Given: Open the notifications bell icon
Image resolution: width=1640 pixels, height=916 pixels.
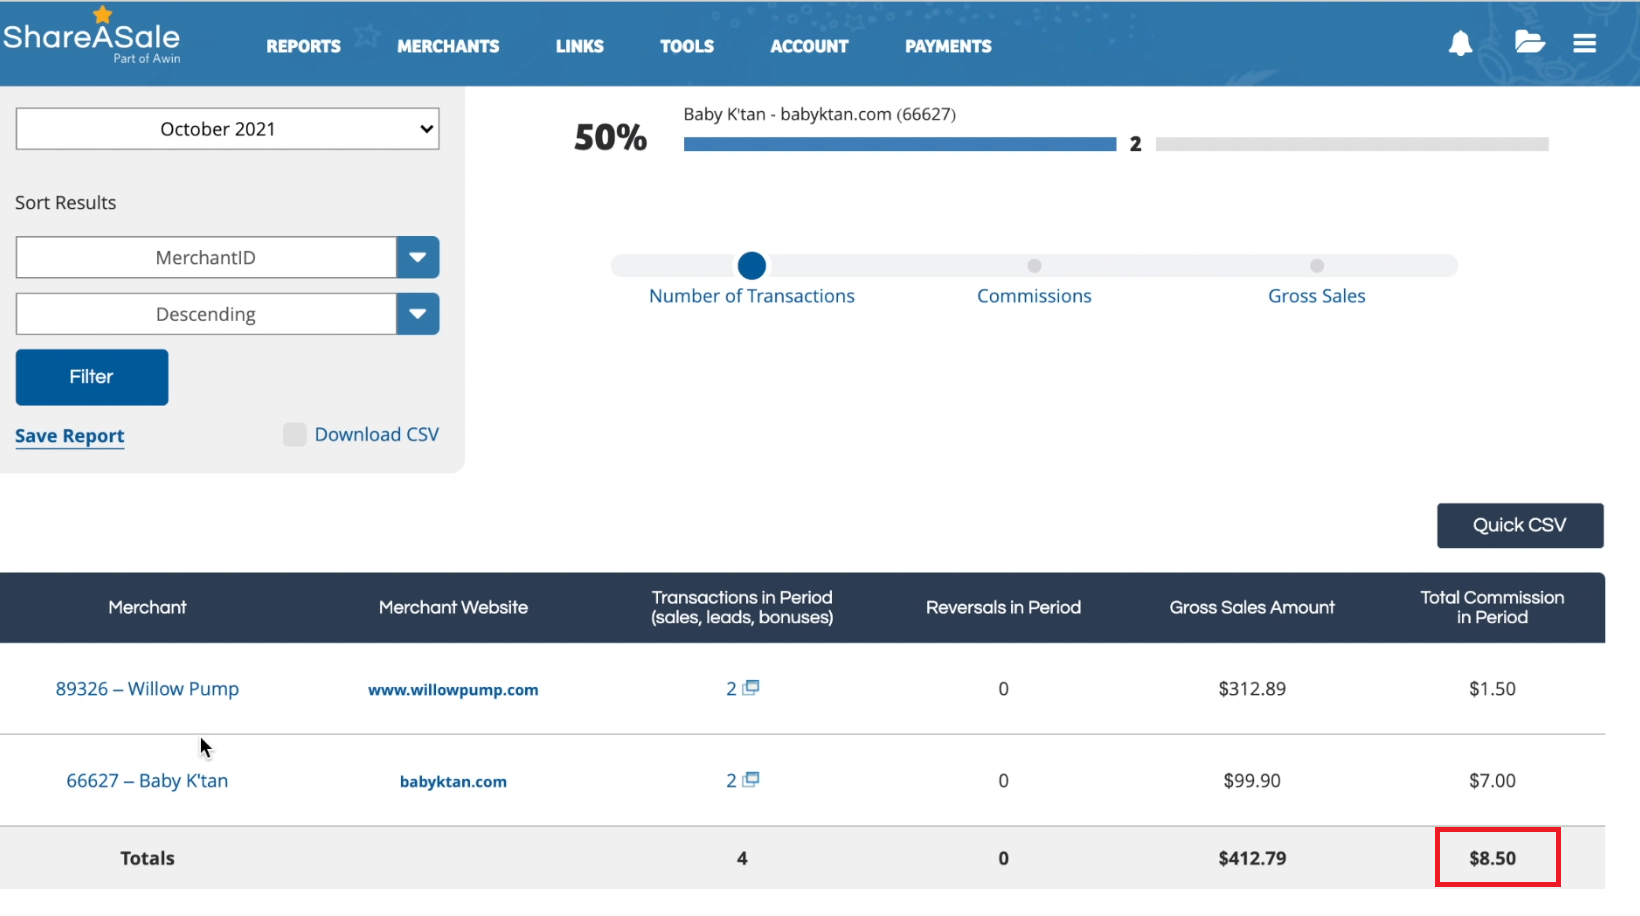Looking at the screenshot, I should 1460,43.
